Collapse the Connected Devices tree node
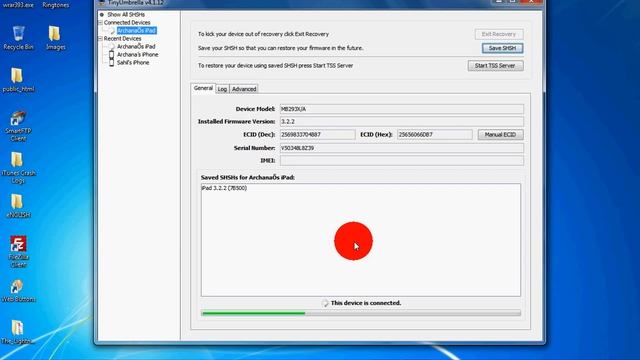This screenshot has width=640, height=360. tap(100, 22)
